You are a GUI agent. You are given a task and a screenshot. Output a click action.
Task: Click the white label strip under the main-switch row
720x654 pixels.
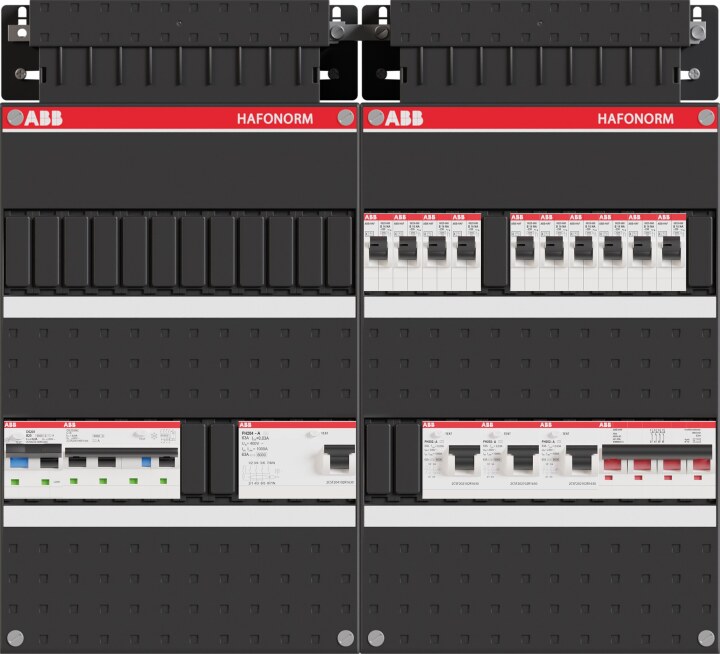(540, 516)
